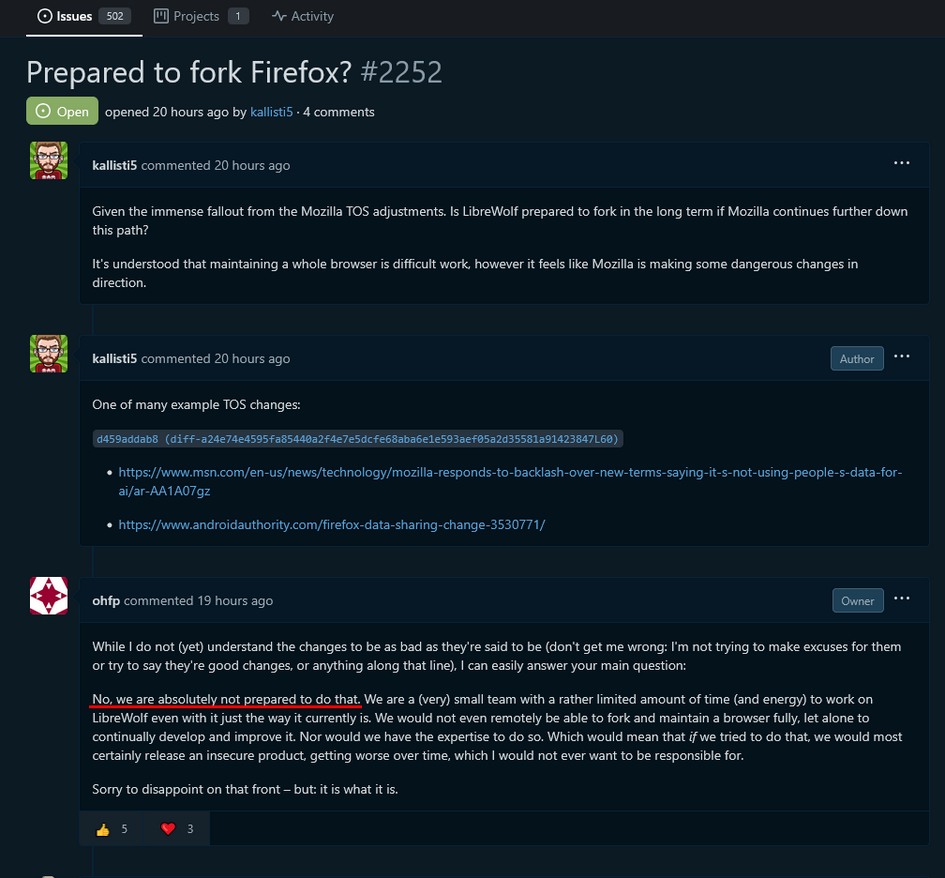Image resolution: width=945 pixels, height=878 pixels.
Task: Open options menu on Author comment
Action: click(902, 357)
